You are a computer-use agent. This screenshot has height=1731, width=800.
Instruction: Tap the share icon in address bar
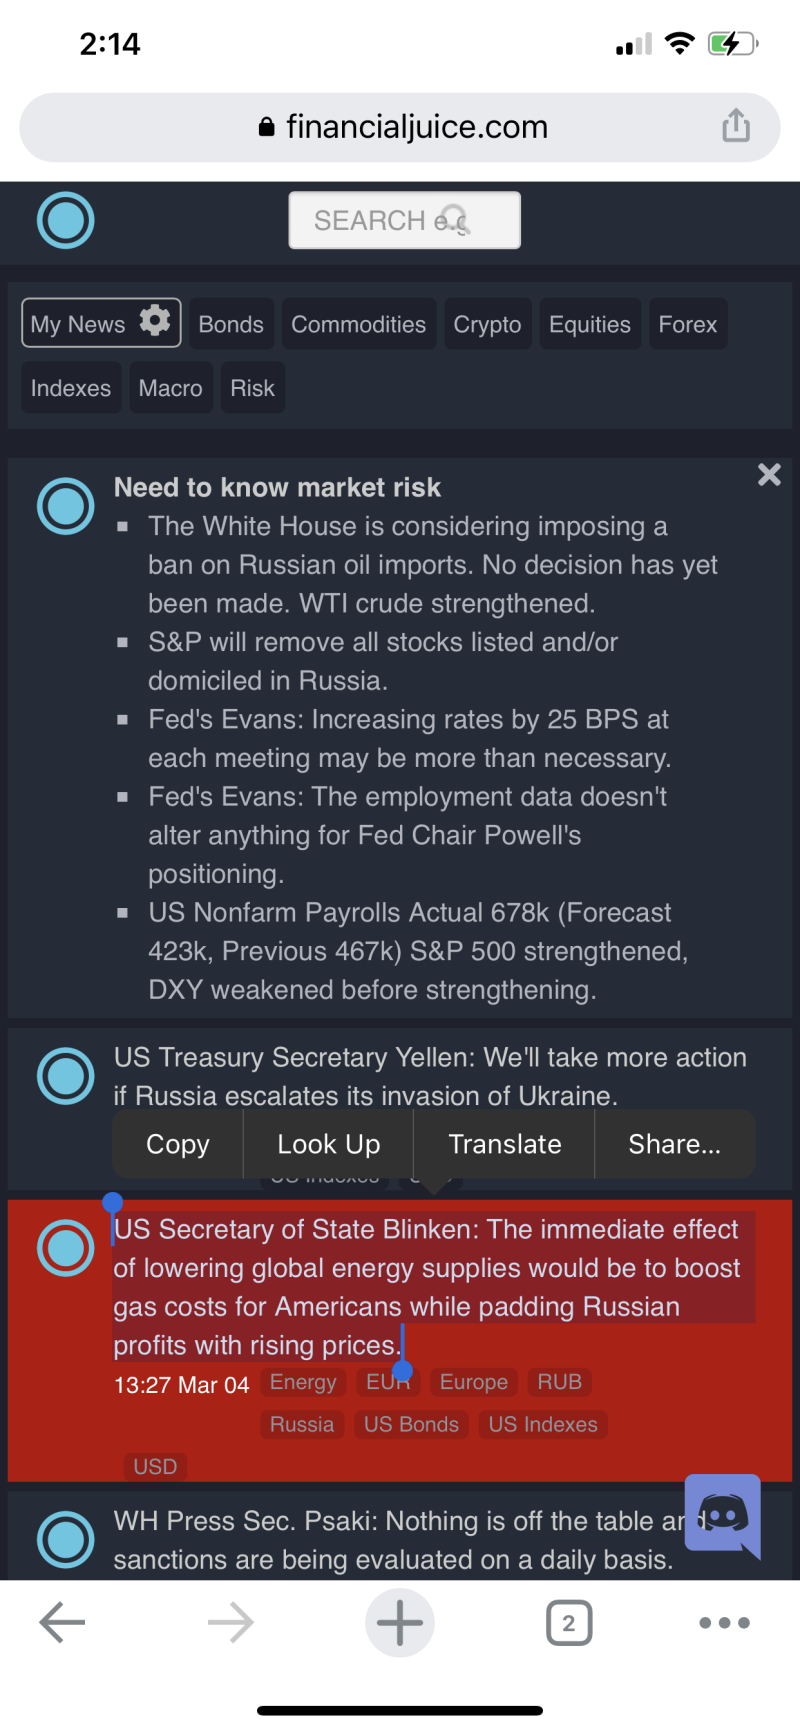click(x=736, y=126)
